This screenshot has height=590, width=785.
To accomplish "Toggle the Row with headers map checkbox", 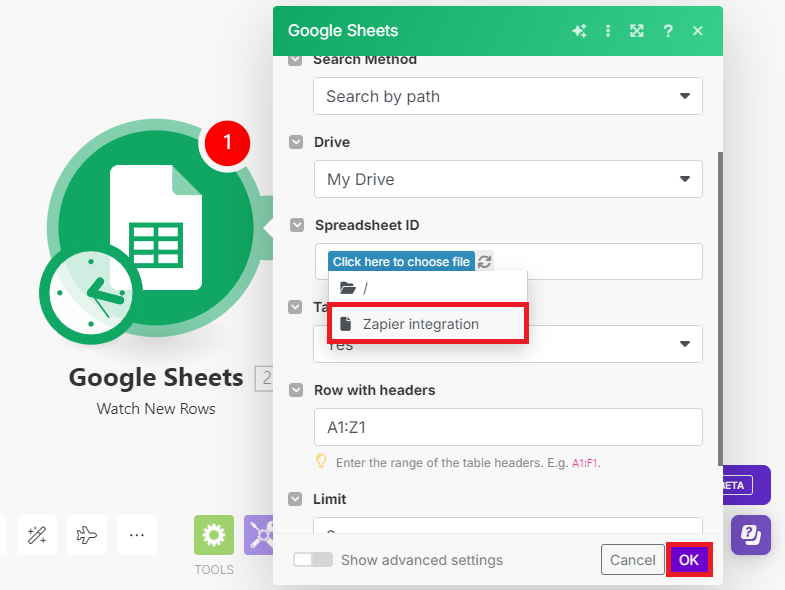I will pos(296,390).
